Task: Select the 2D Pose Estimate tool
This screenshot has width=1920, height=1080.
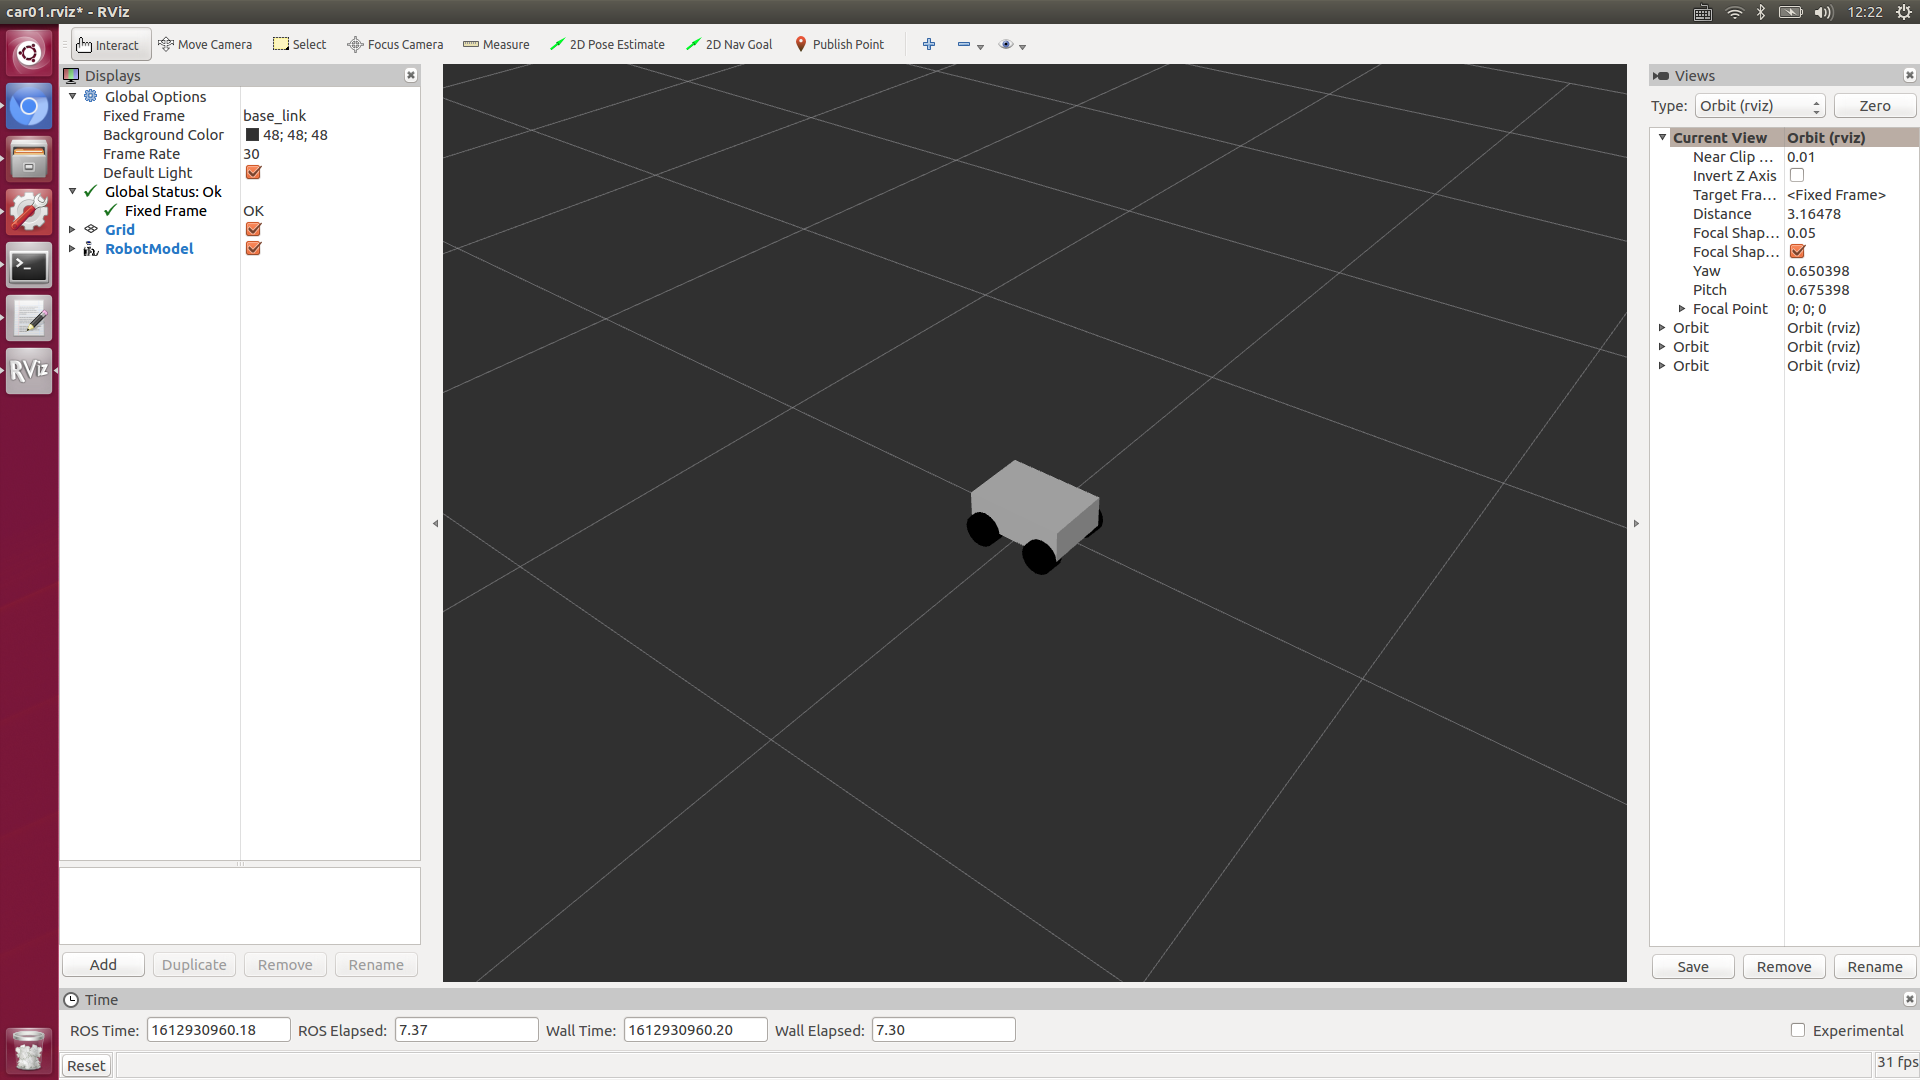Action: click(x=607, y=45)
